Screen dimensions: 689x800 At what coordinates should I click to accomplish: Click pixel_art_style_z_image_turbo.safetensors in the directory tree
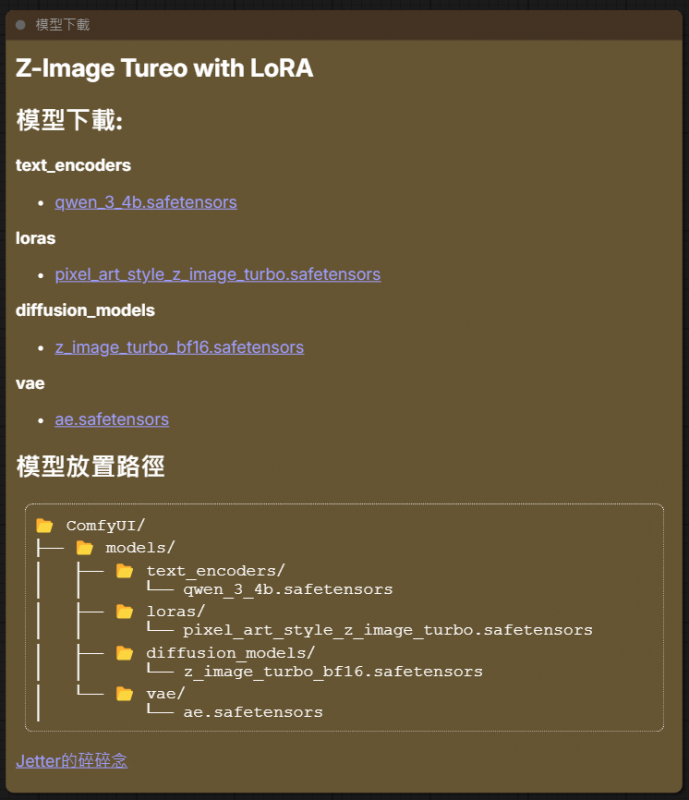(388, 630)
